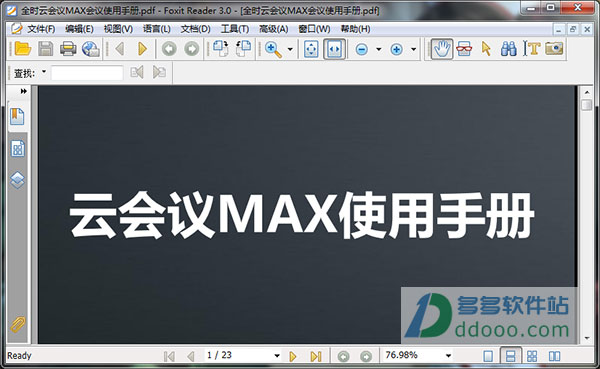Expand the zoom percentage dropdown
This screenshot has height=369, width=600.
448,356
